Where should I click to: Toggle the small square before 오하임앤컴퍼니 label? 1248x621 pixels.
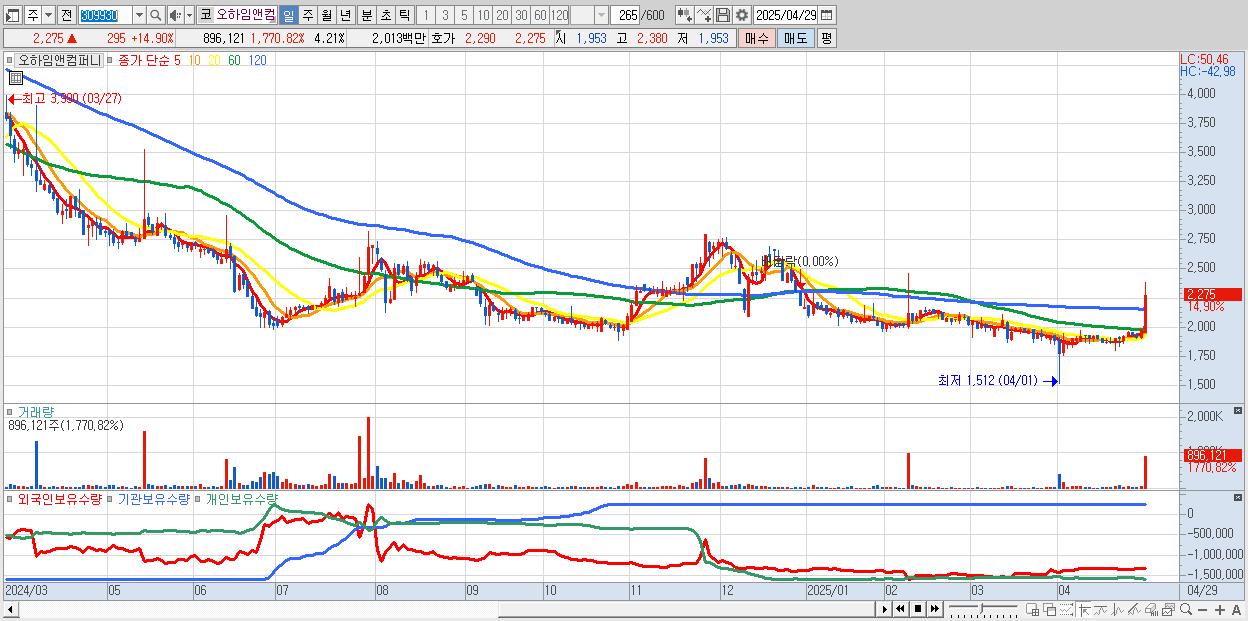(12, 60)
